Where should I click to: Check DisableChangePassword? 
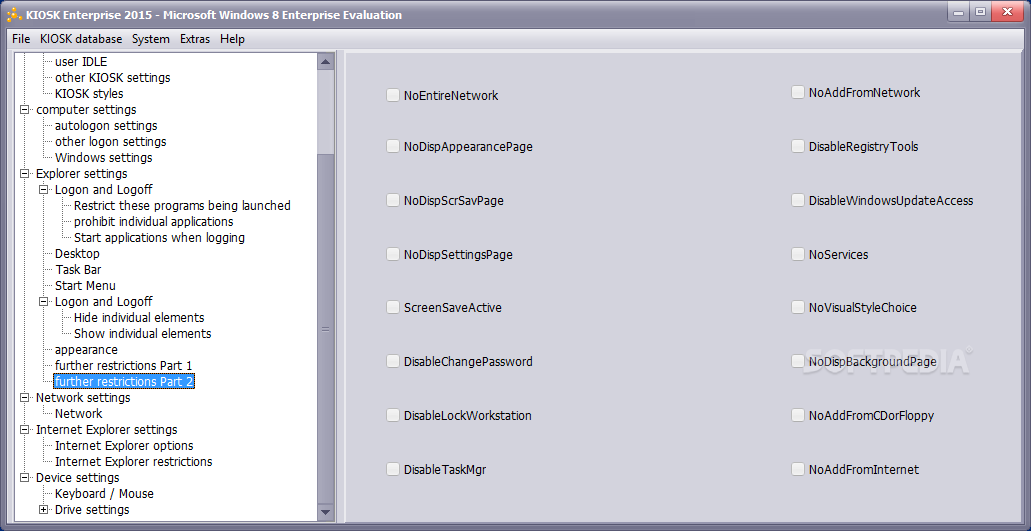pyautogui.click(x=393, y=361)
